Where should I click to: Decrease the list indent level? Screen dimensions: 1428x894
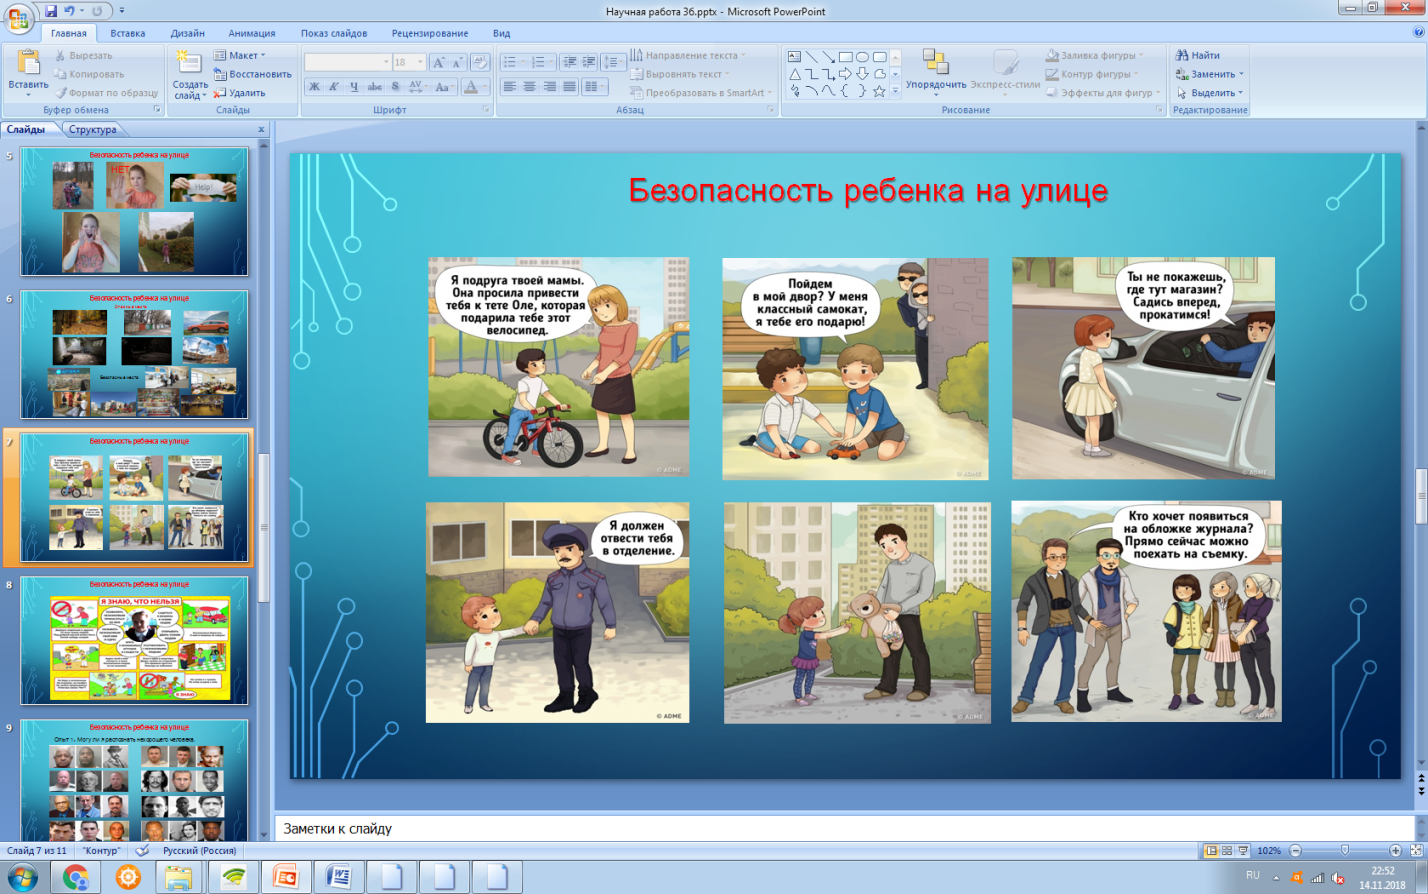click(x=569, y=62)
